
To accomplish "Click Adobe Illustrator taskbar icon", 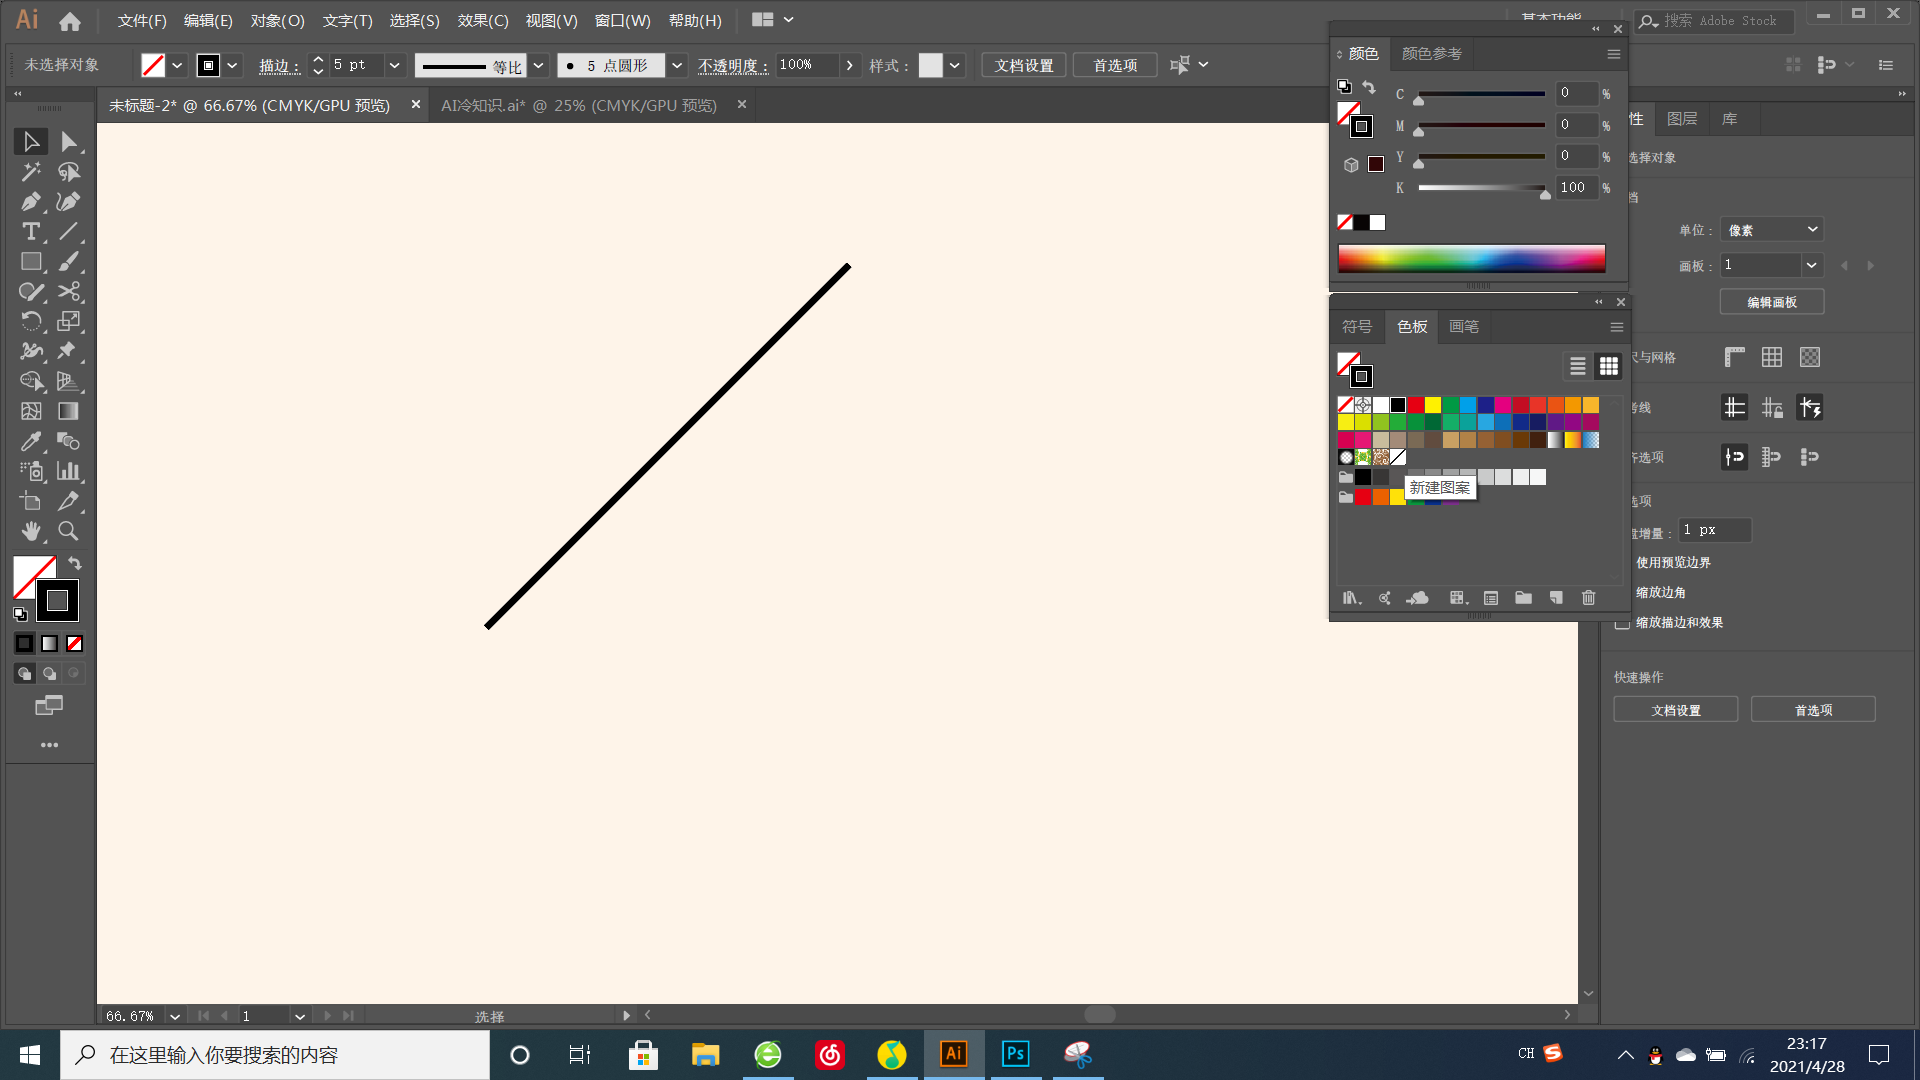I will tap(953, 1054).
